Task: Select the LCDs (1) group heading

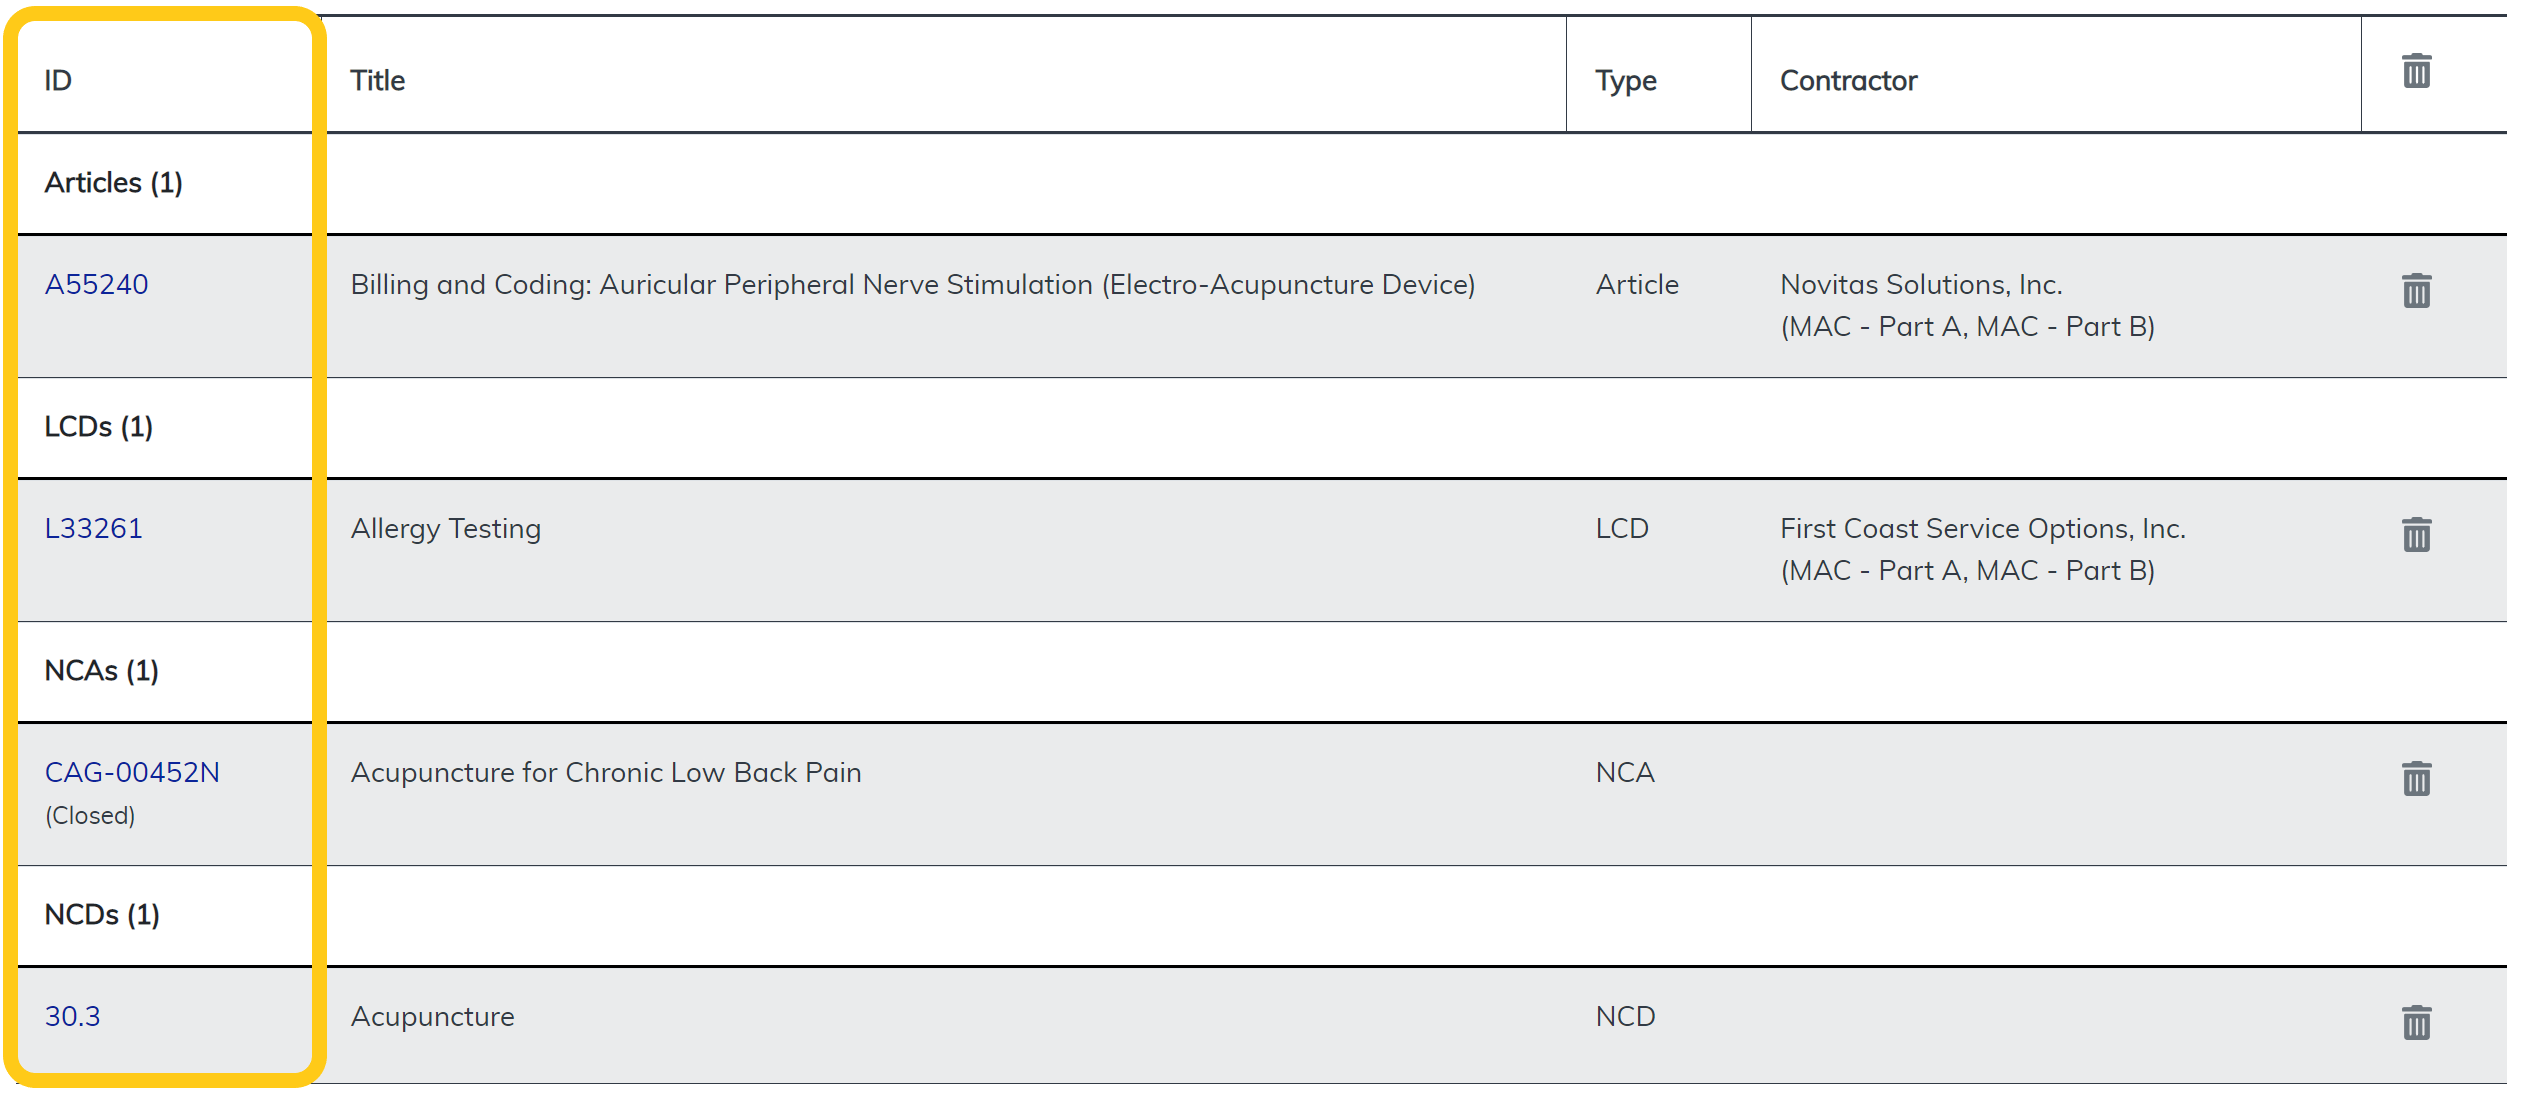Action: pos(98,427)
